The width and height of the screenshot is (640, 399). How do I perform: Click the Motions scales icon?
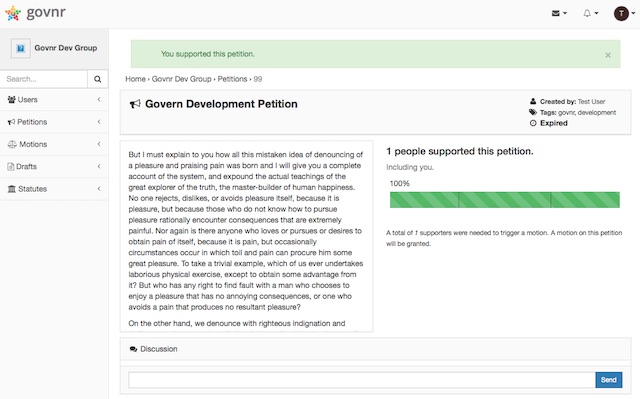coord(12,144)
